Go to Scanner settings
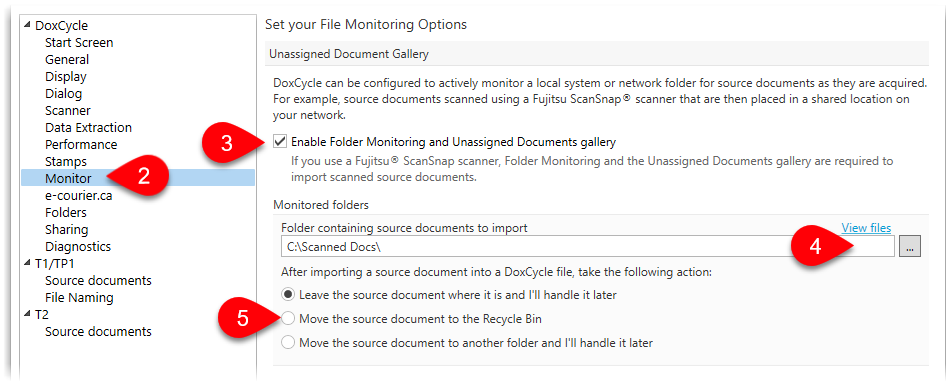This screenshot has height=386, width=946. coord(68,110)
